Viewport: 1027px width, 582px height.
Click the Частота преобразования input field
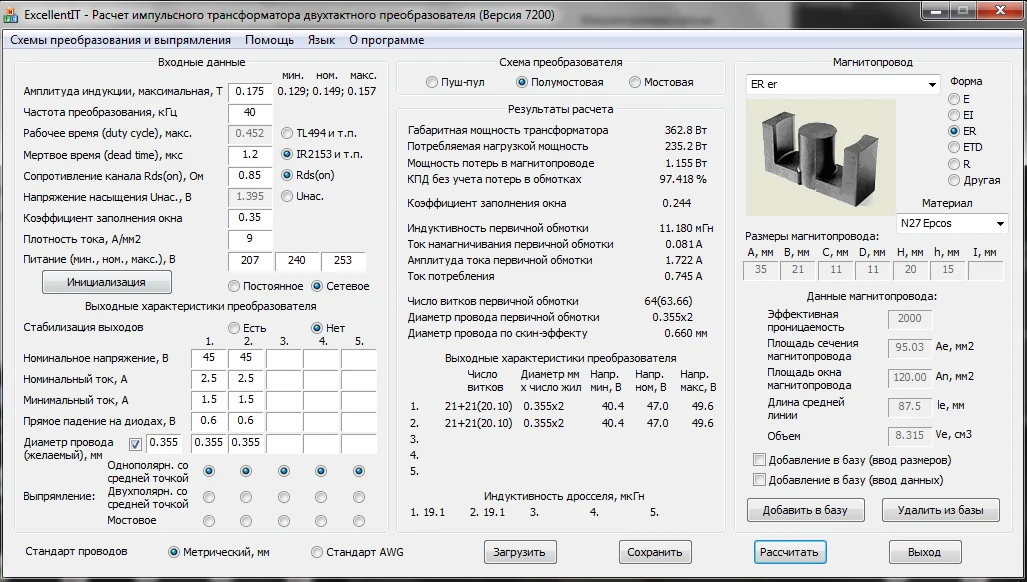[x=249, y=112]
